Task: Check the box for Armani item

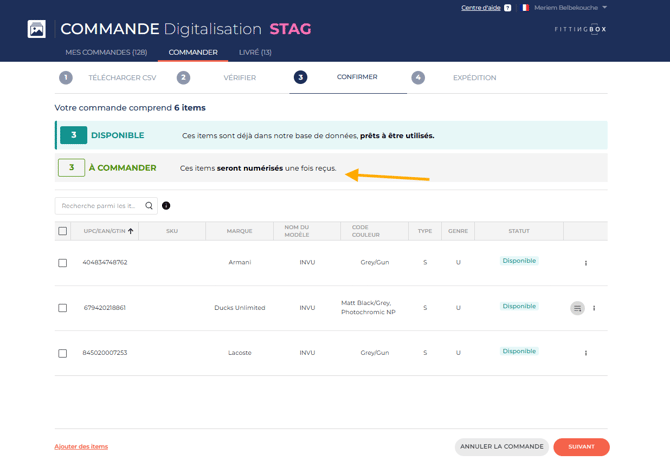Action: (x=62, y=263)
